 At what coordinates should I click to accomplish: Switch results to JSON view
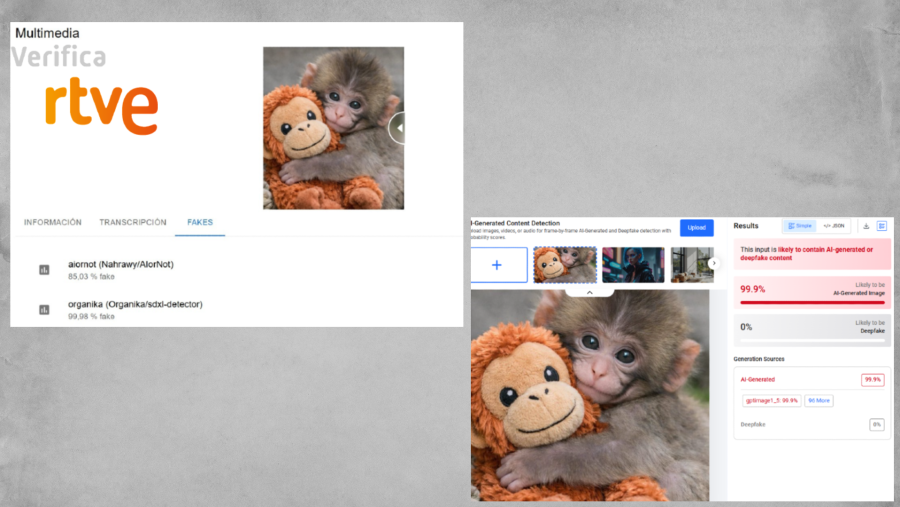point(834,226)
